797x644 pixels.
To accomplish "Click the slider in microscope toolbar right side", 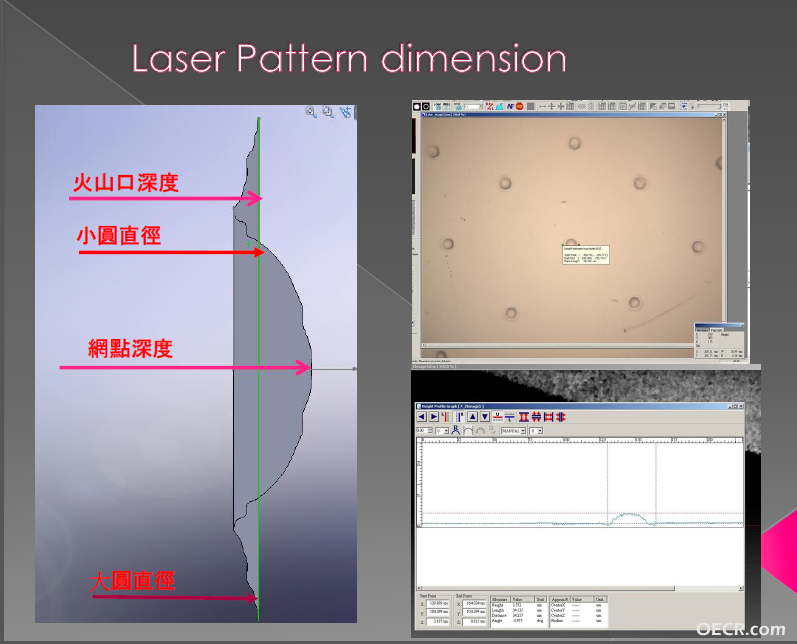I will pos(709,106).
